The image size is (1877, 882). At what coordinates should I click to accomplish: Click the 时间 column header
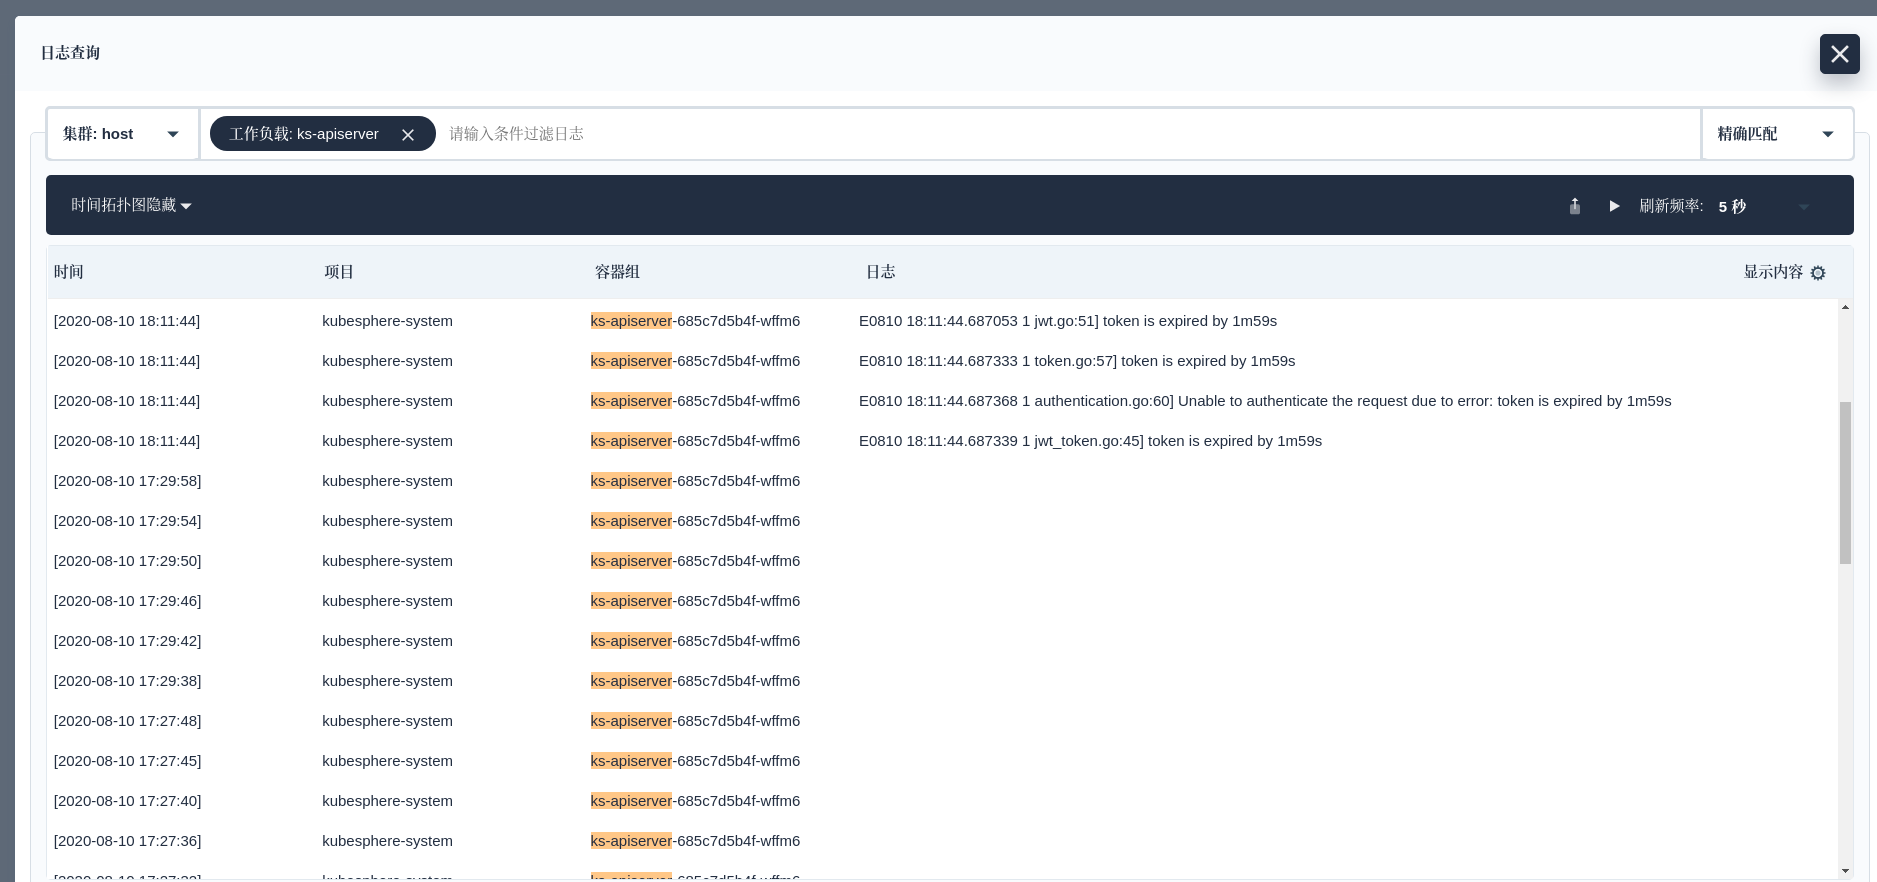(x=69, y=272)
